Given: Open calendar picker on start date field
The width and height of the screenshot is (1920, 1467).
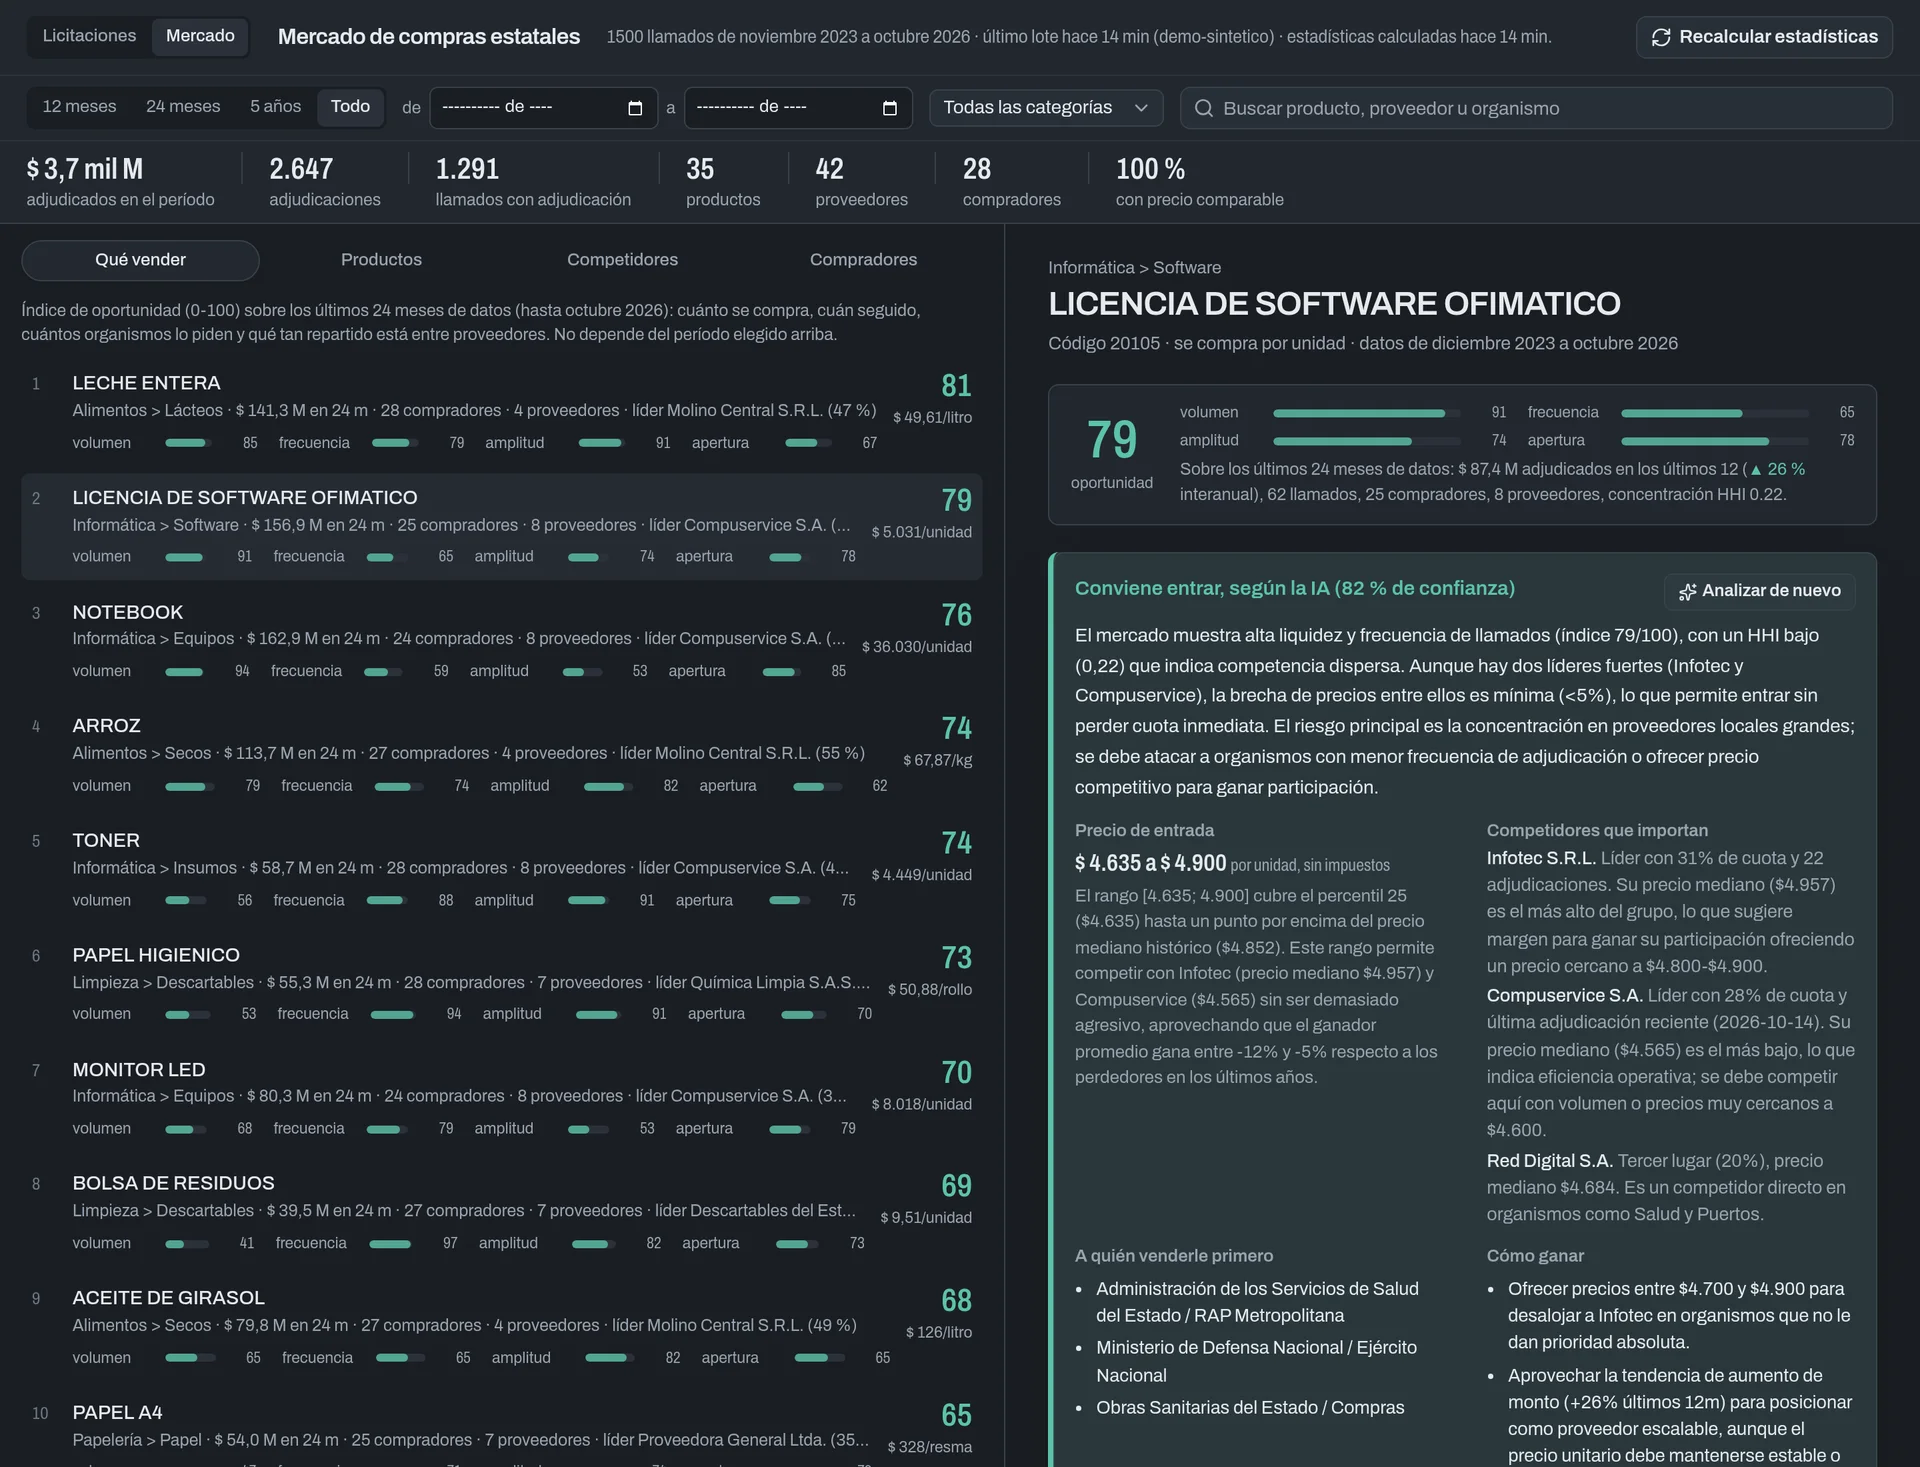Looking at the screenshot, I should click(x=635, y=108).
